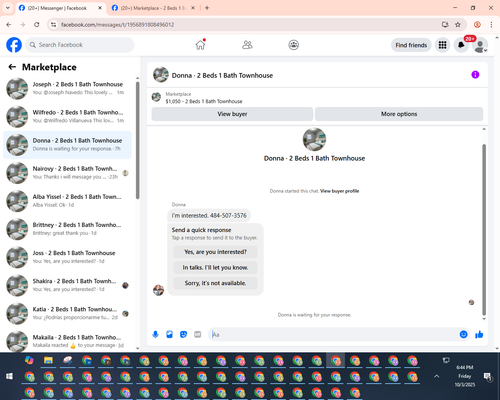500x400 pixels.
Task: Open the Brittney townhouse conversation
Action: [67, 229]
